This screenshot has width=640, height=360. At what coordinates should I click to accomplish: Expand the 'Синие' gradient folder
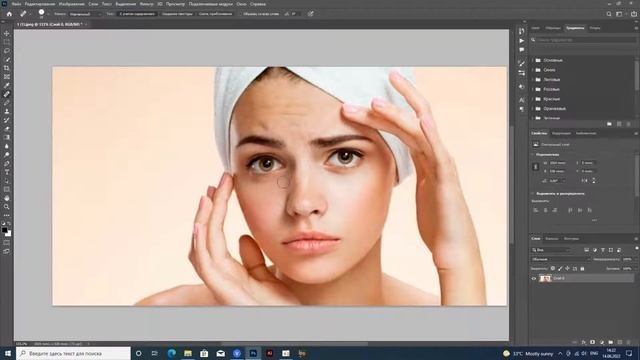533,70
